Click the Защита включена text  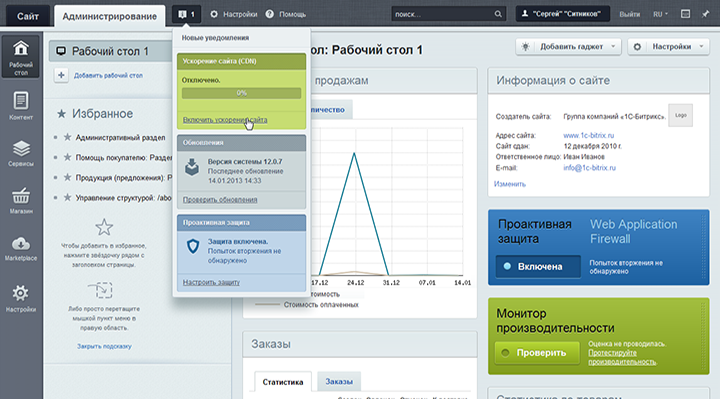[238, 241]
